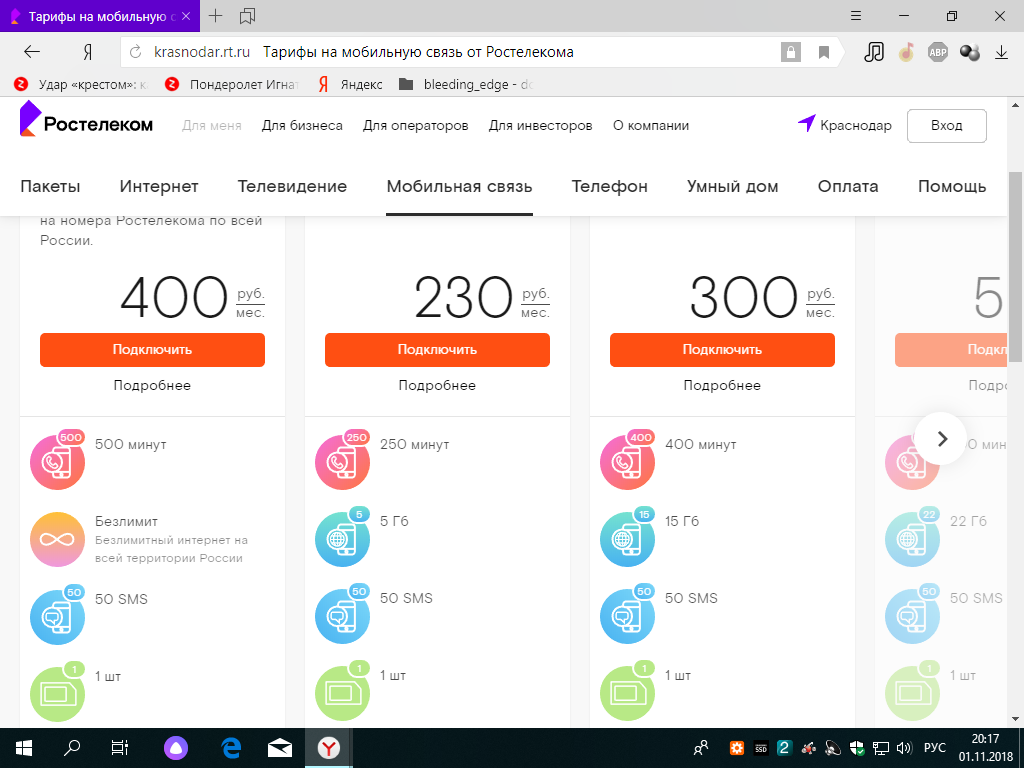This screenshot has width=1024, height=768.
Task: Open the Пакеты menu section
Action: click(50, 186)
